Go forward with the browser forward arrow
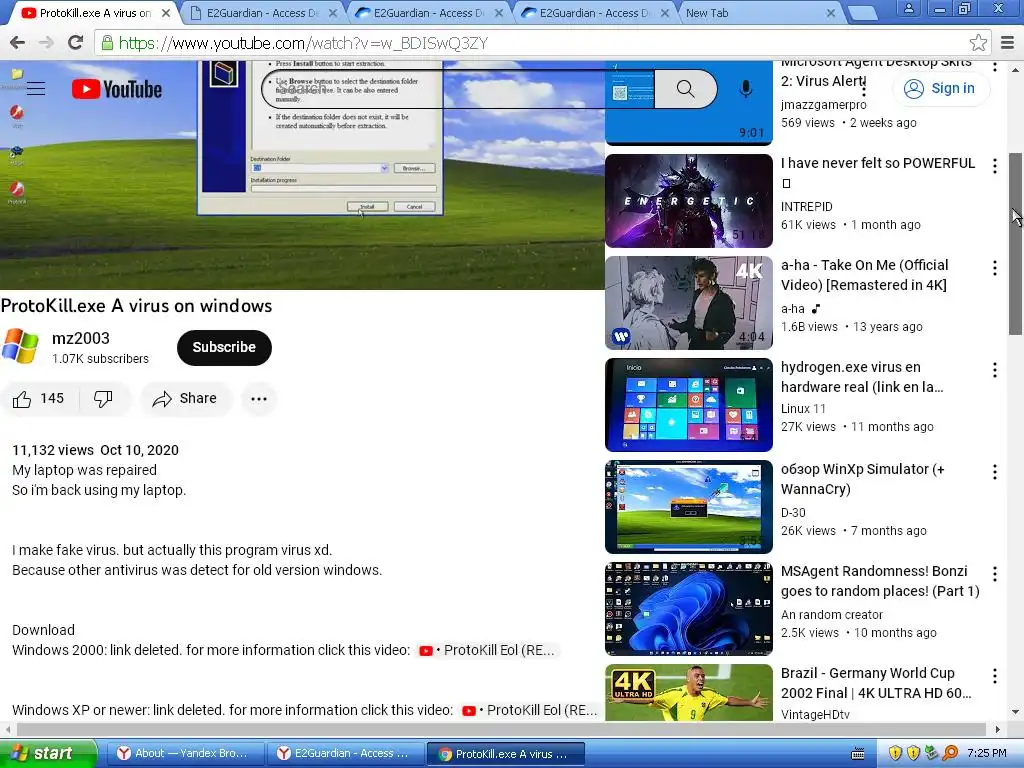 pyautogui.click(x=46, y=43)
